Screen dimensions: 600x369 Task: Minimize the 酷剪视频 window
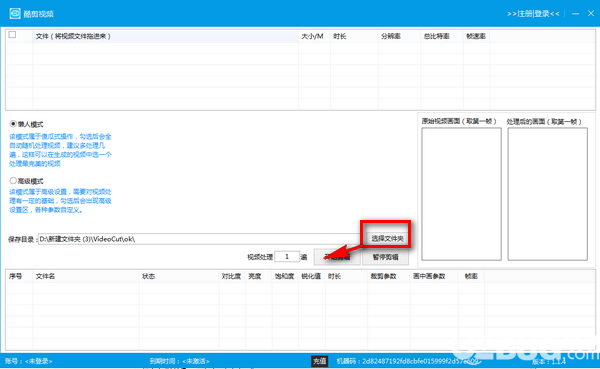pos(576,14)
